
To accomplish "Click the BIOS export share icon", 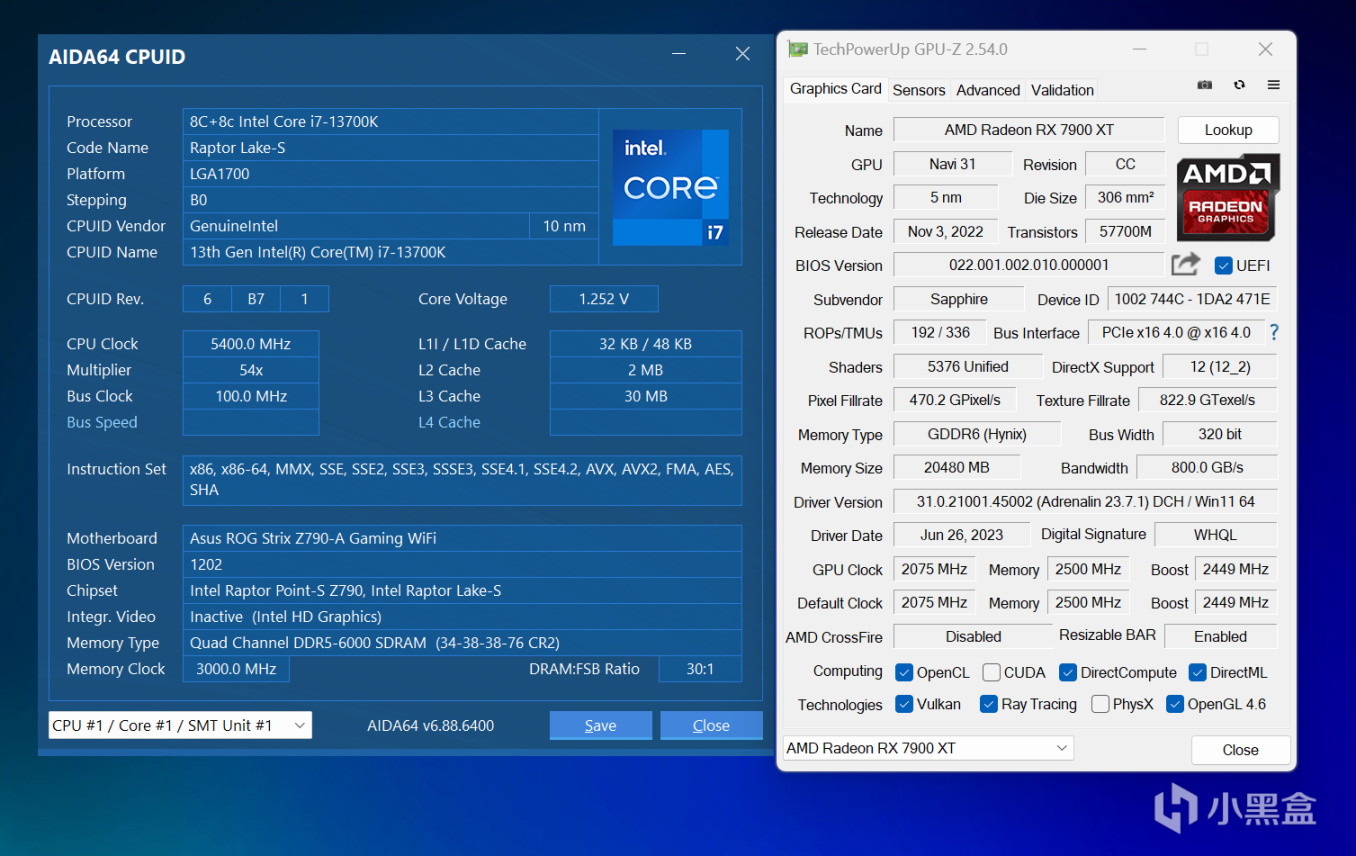I will (1185, 265).
